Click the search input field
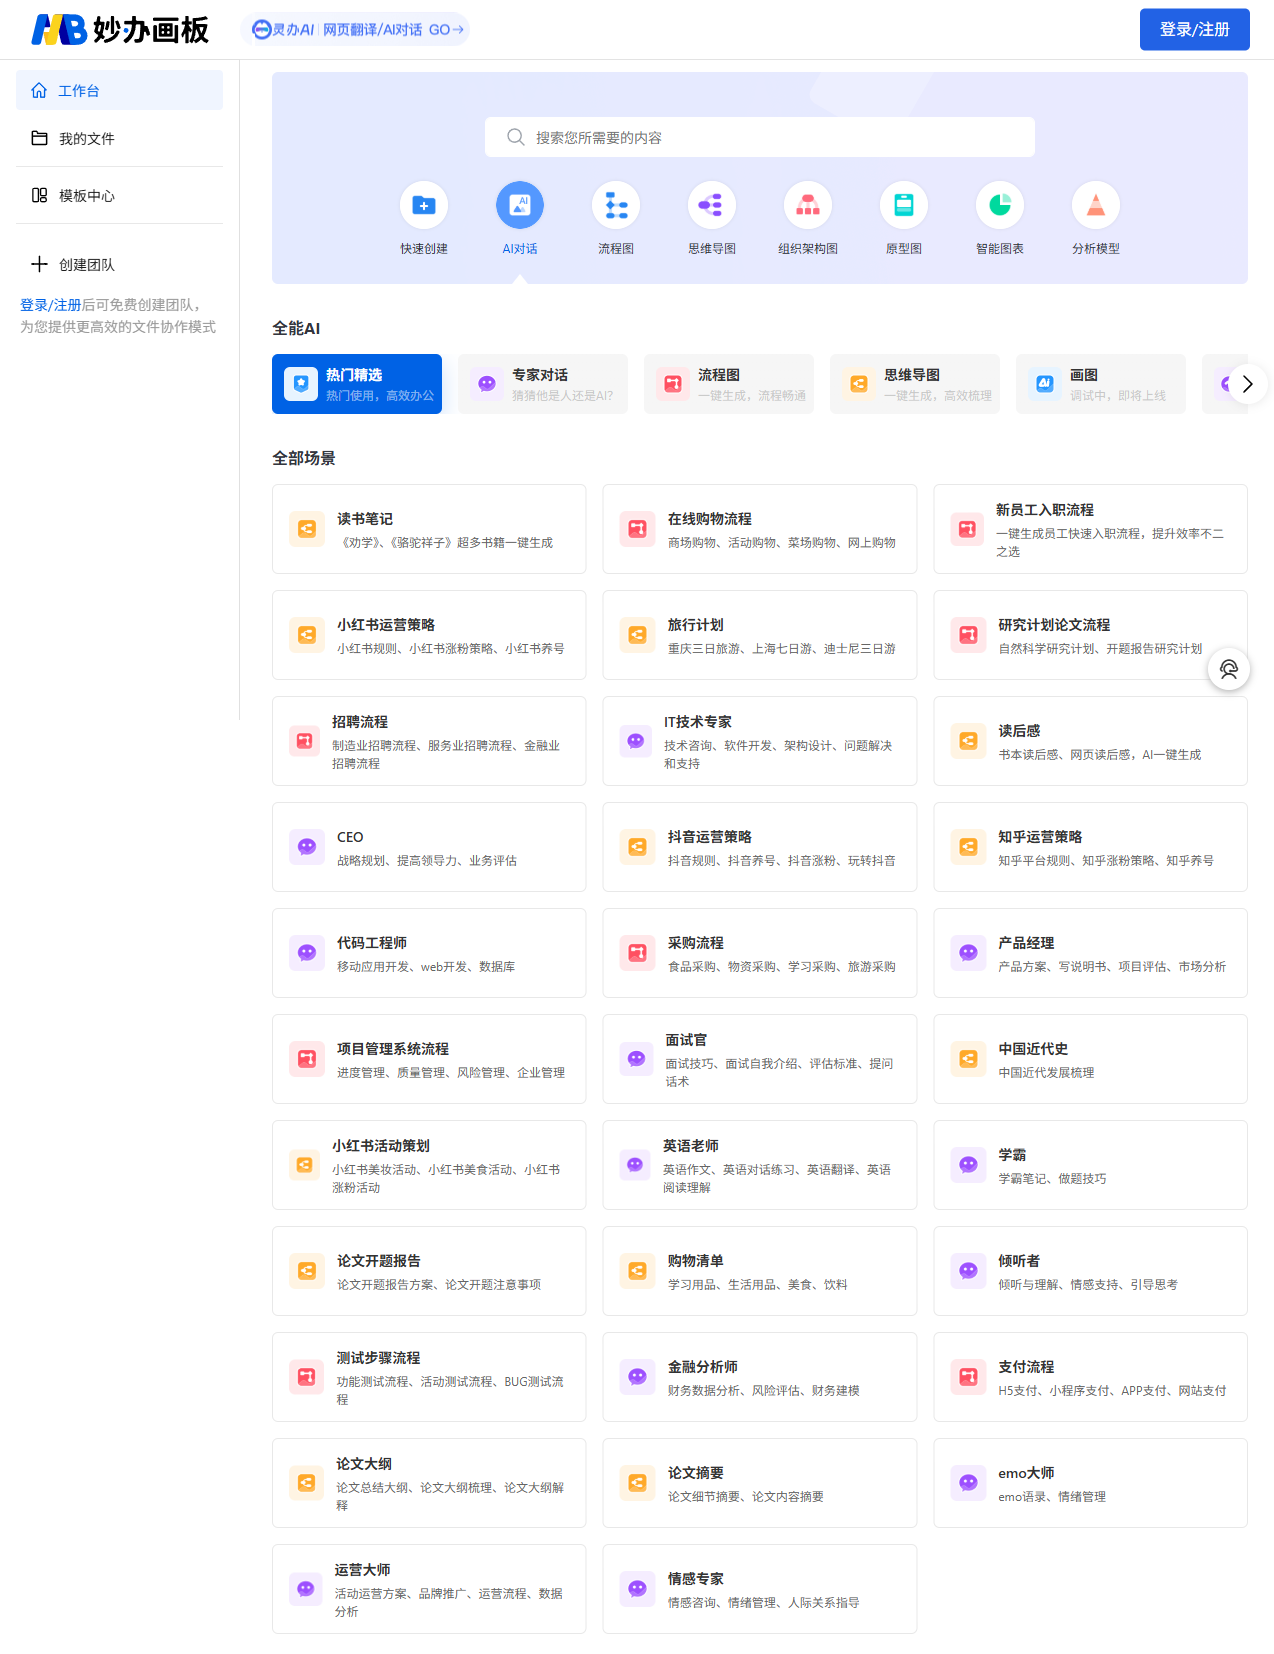Viewport: 1274px width, 1654px height. pos(760,138)
